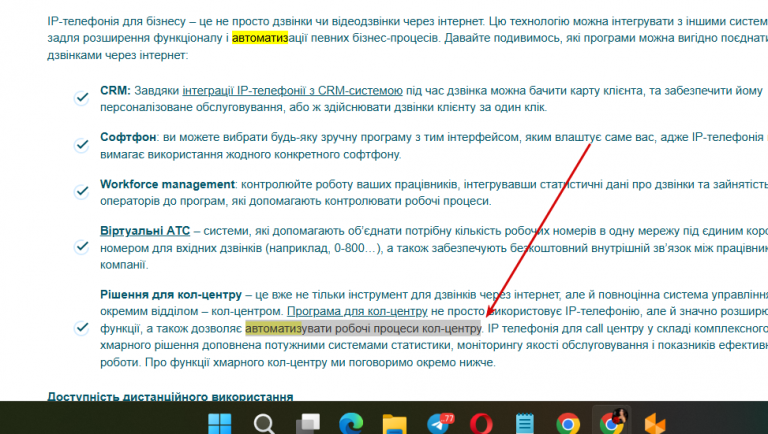
Task: Click text IP-телефонія для бізнесу
Action: [x=117, y=21]
